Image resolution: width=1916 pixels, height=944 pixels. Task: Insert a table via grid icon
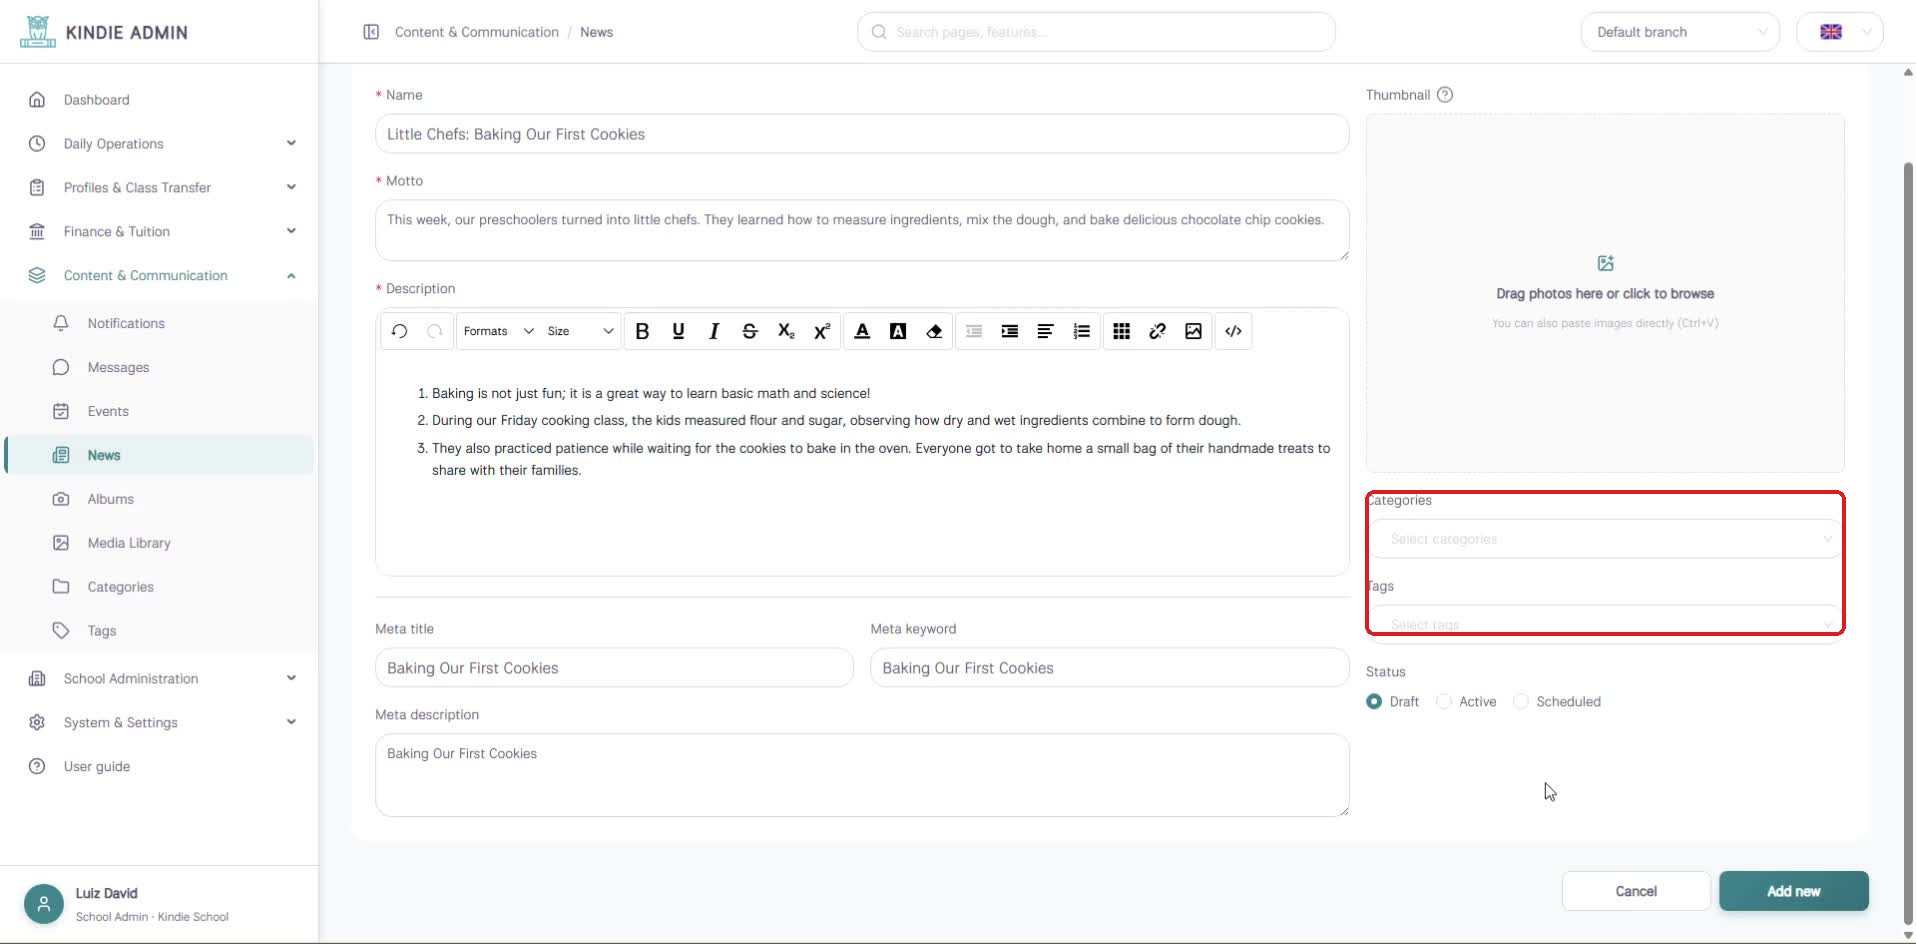(1122, 331)
